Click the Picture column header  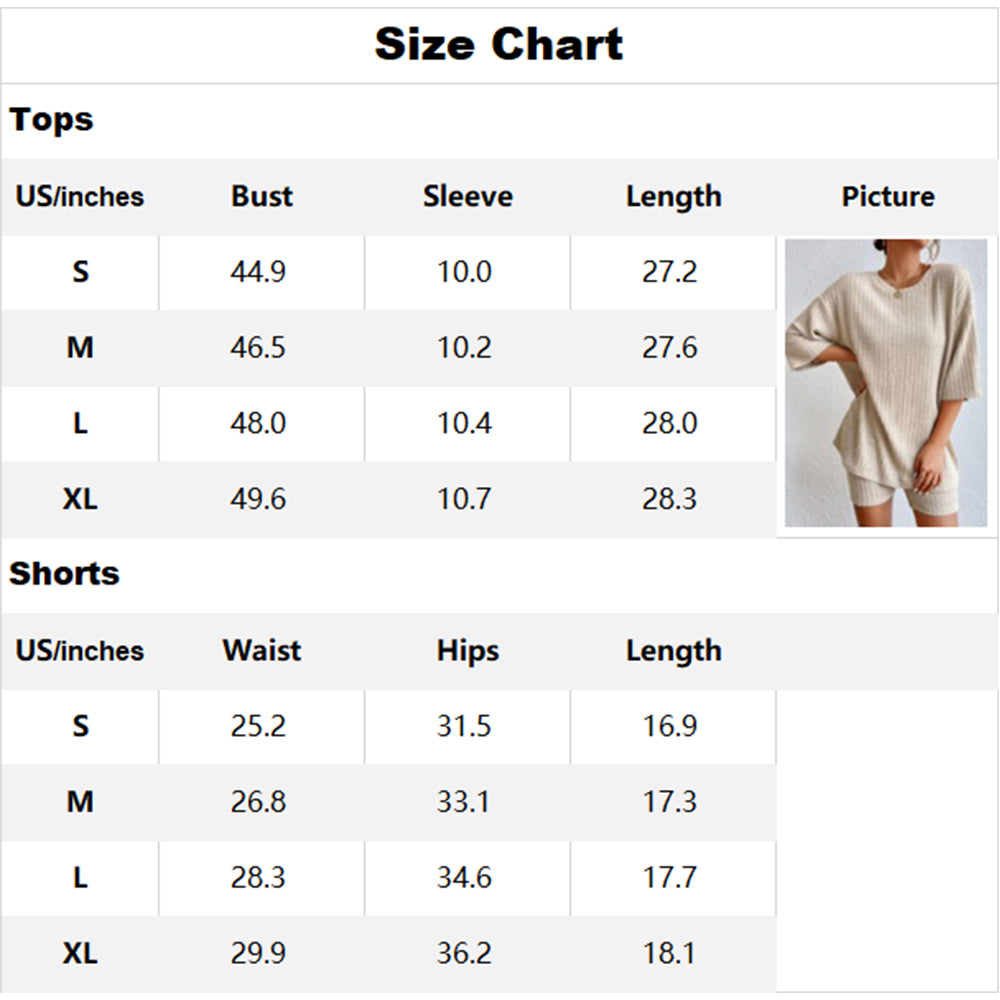click(887, 196)
